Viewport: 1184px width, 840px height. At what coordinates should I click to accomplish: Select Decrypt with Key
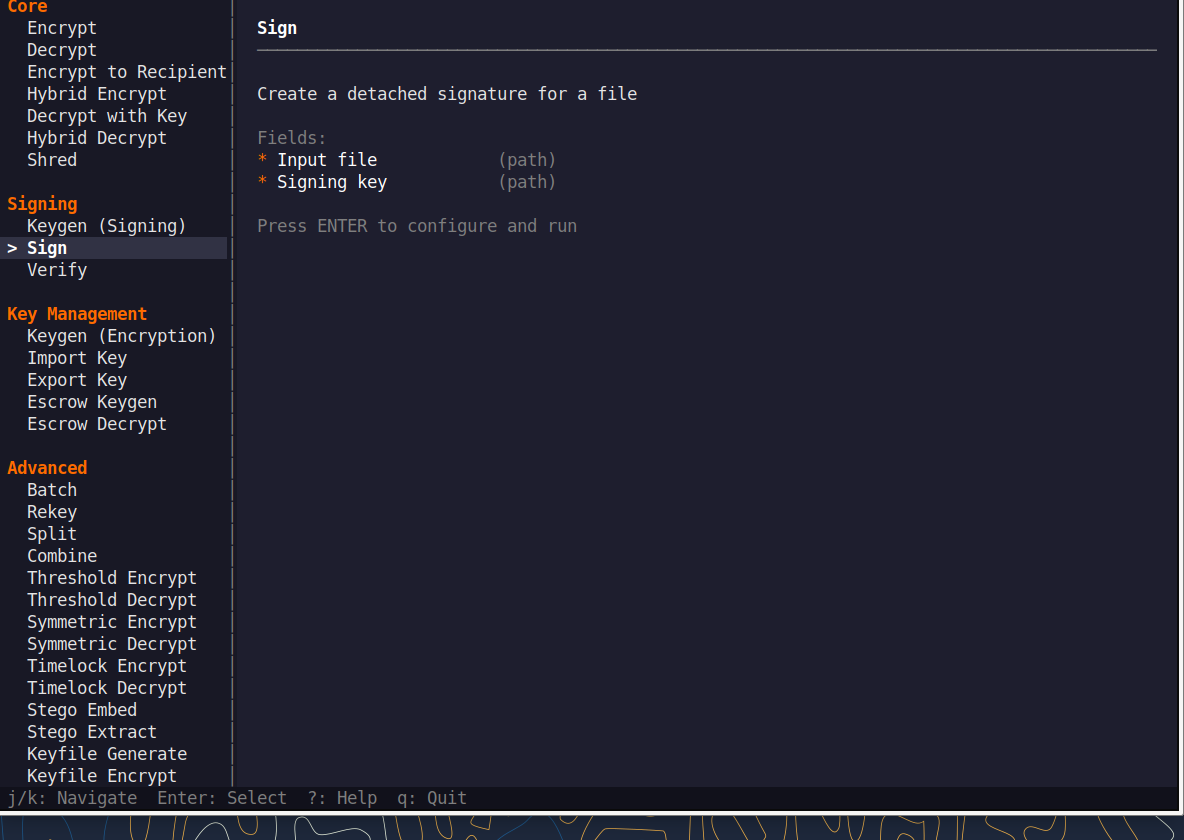tap(106, 116)
